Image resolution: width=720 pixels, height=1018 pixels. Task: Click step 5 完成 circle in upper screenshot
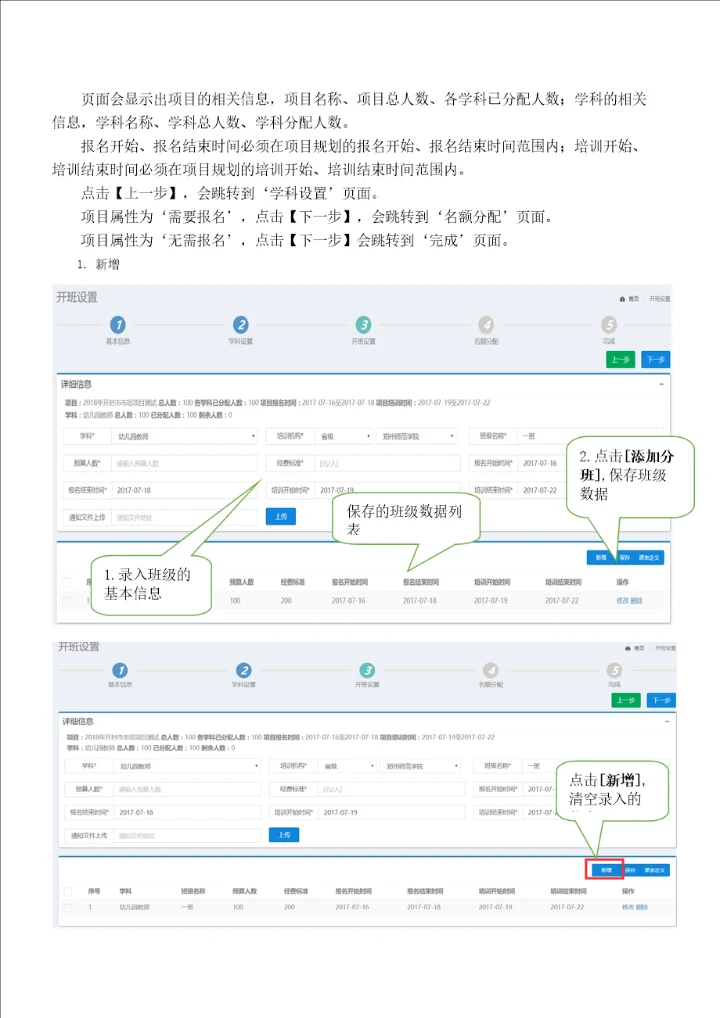click(x=609, y=325)
